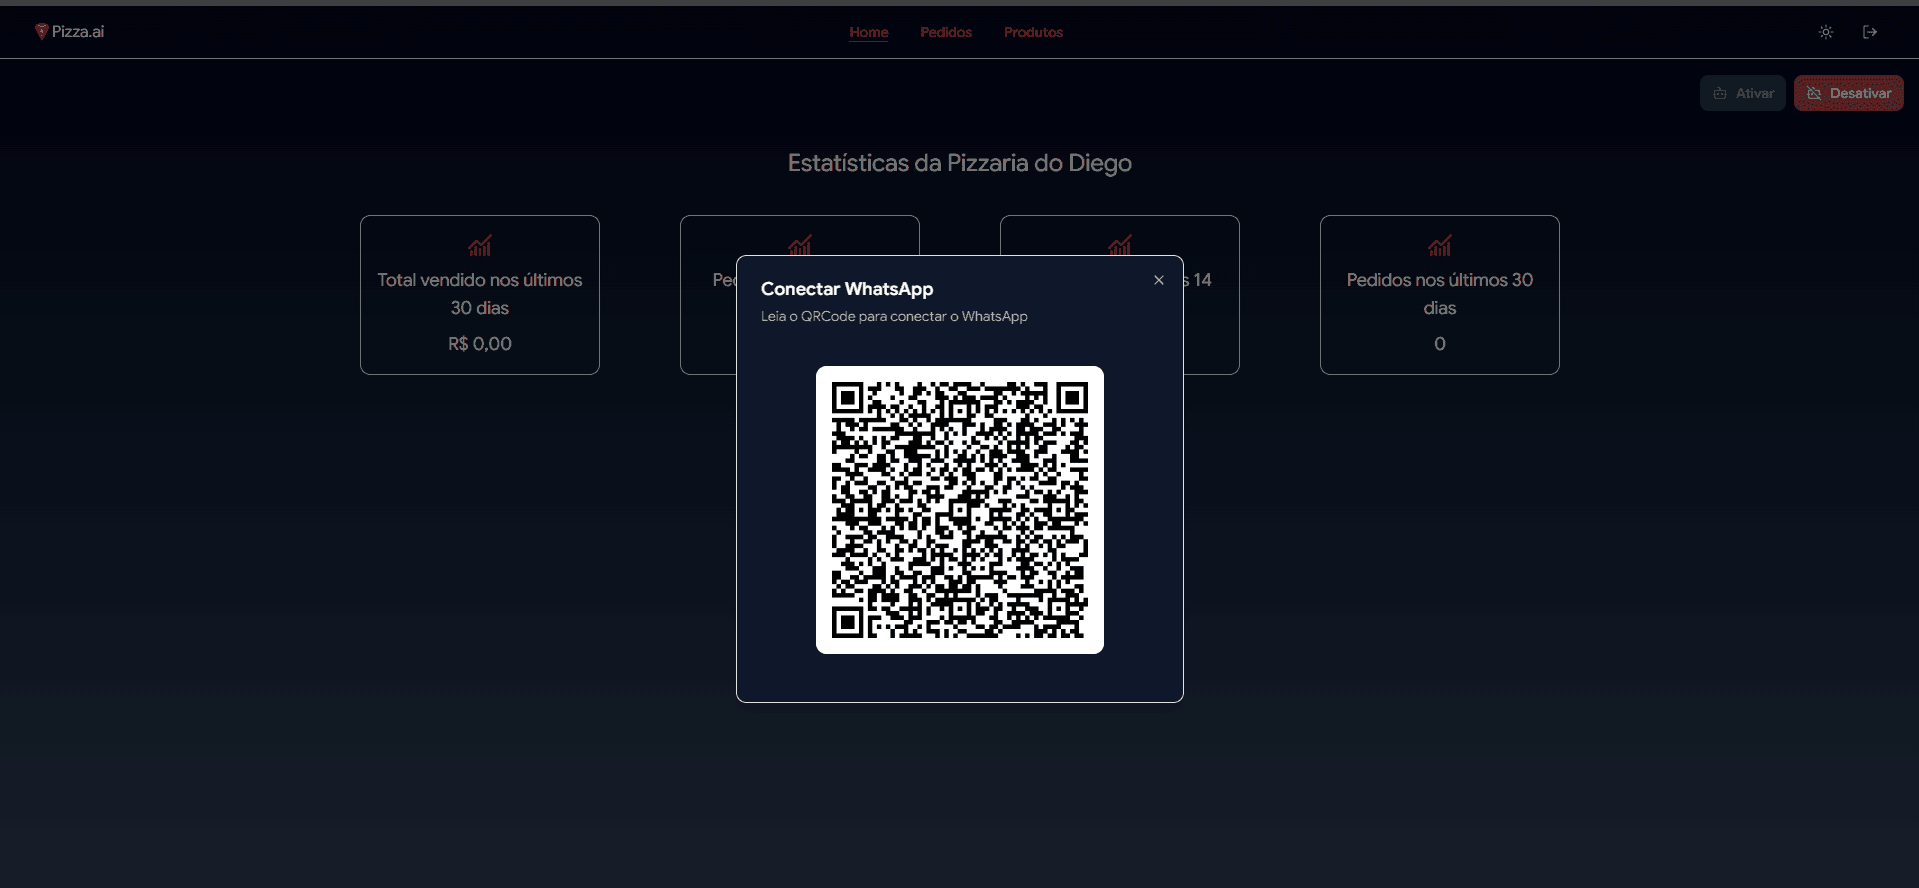1919x888 pixels.
Task: Click the logout icon
Action: tap(1870, 32)
